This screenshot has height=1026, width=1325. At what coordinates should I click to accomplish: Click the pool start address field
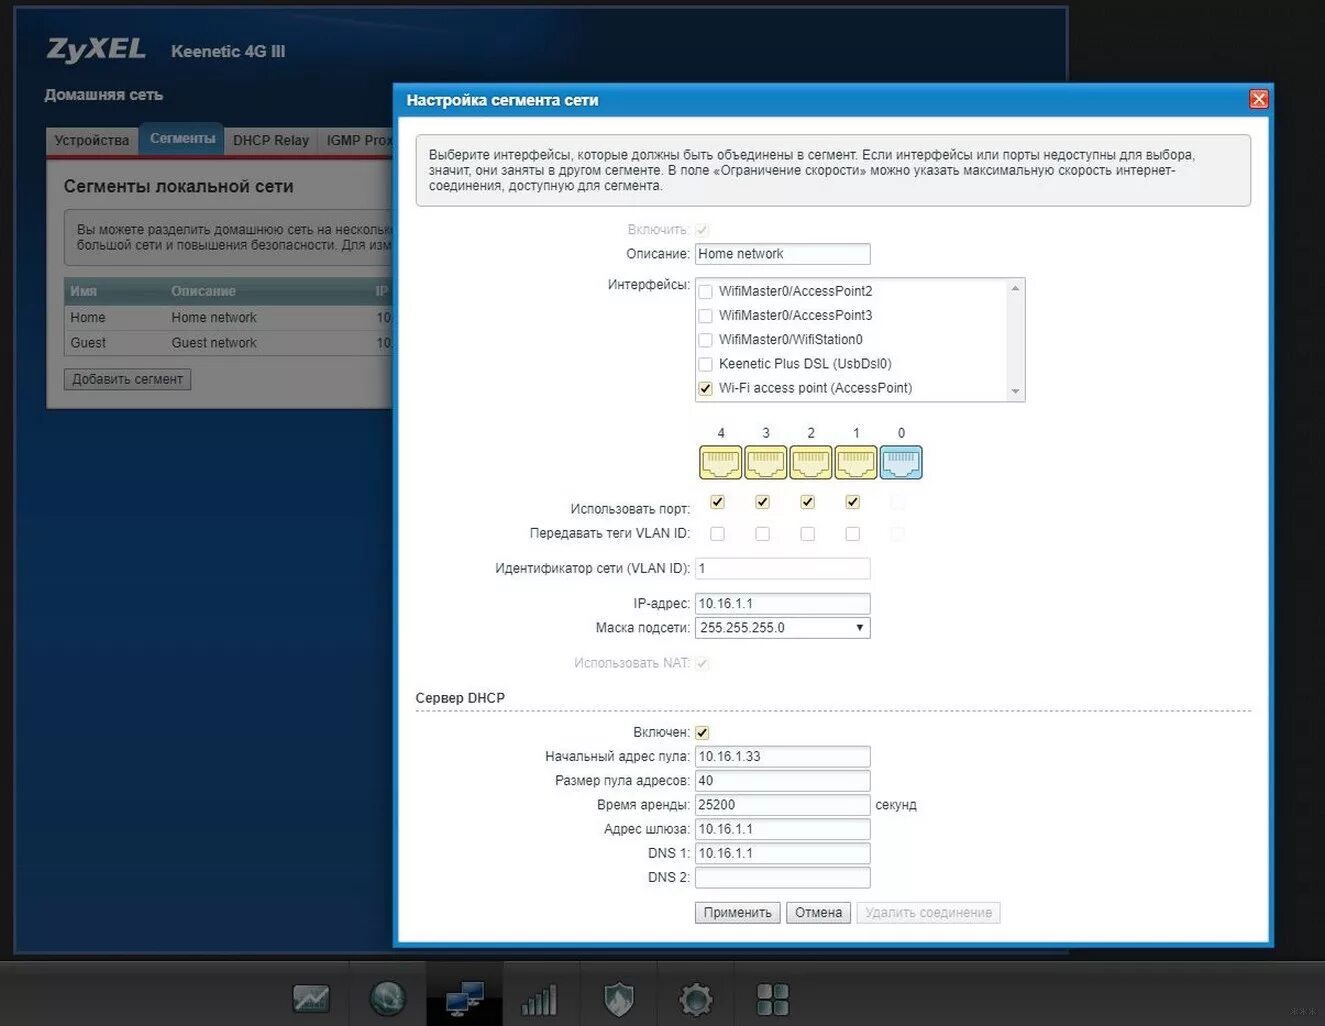click(x=782, y=757)
